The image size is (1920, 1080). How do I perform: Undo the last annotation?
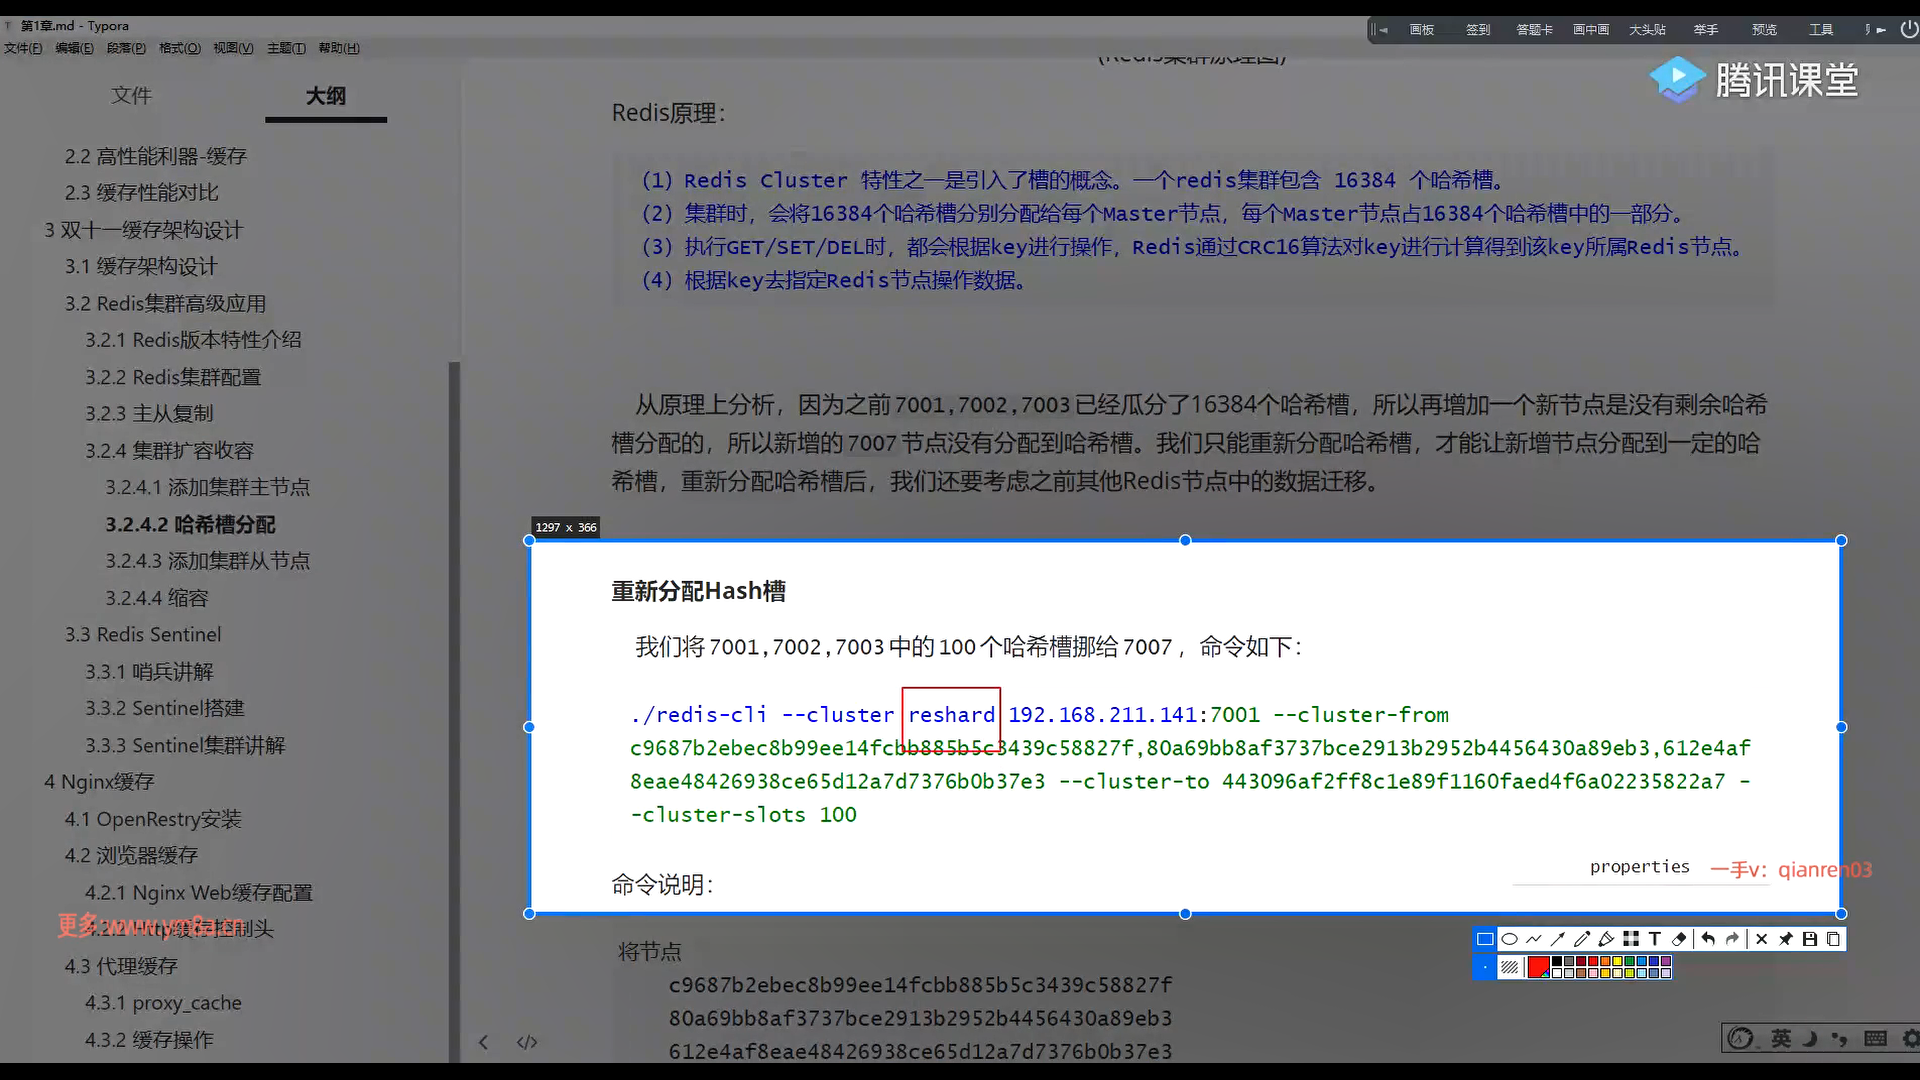coord(1708,939)
